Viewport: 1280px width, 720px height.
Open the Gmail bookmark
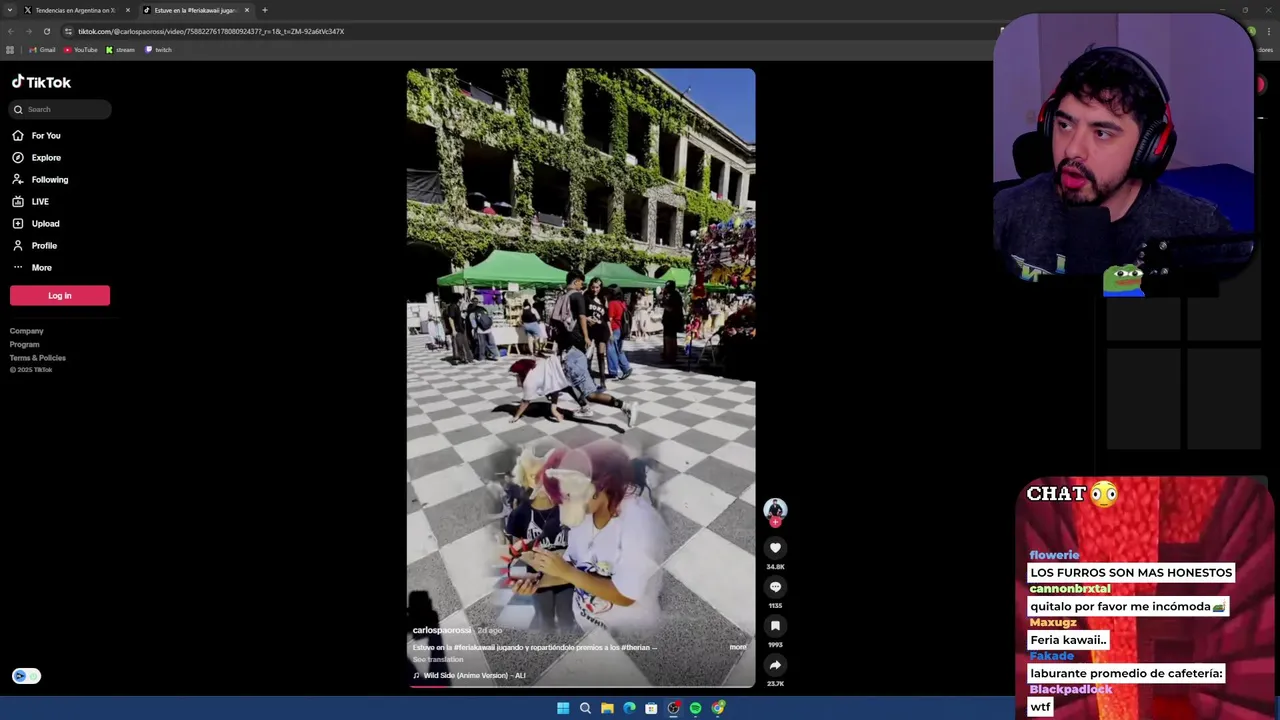coord(42,50)
